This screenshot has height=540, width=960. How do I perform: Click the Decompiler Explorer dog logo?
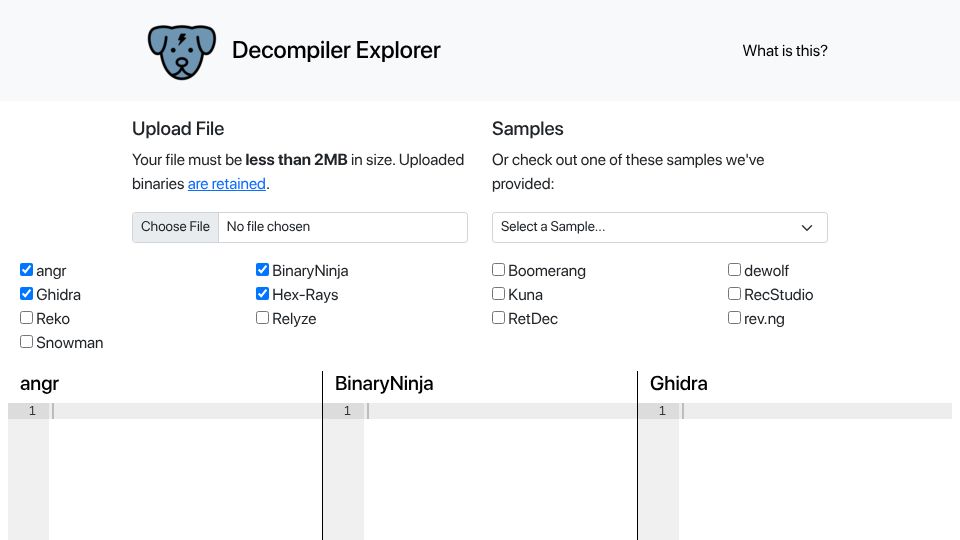182,51
